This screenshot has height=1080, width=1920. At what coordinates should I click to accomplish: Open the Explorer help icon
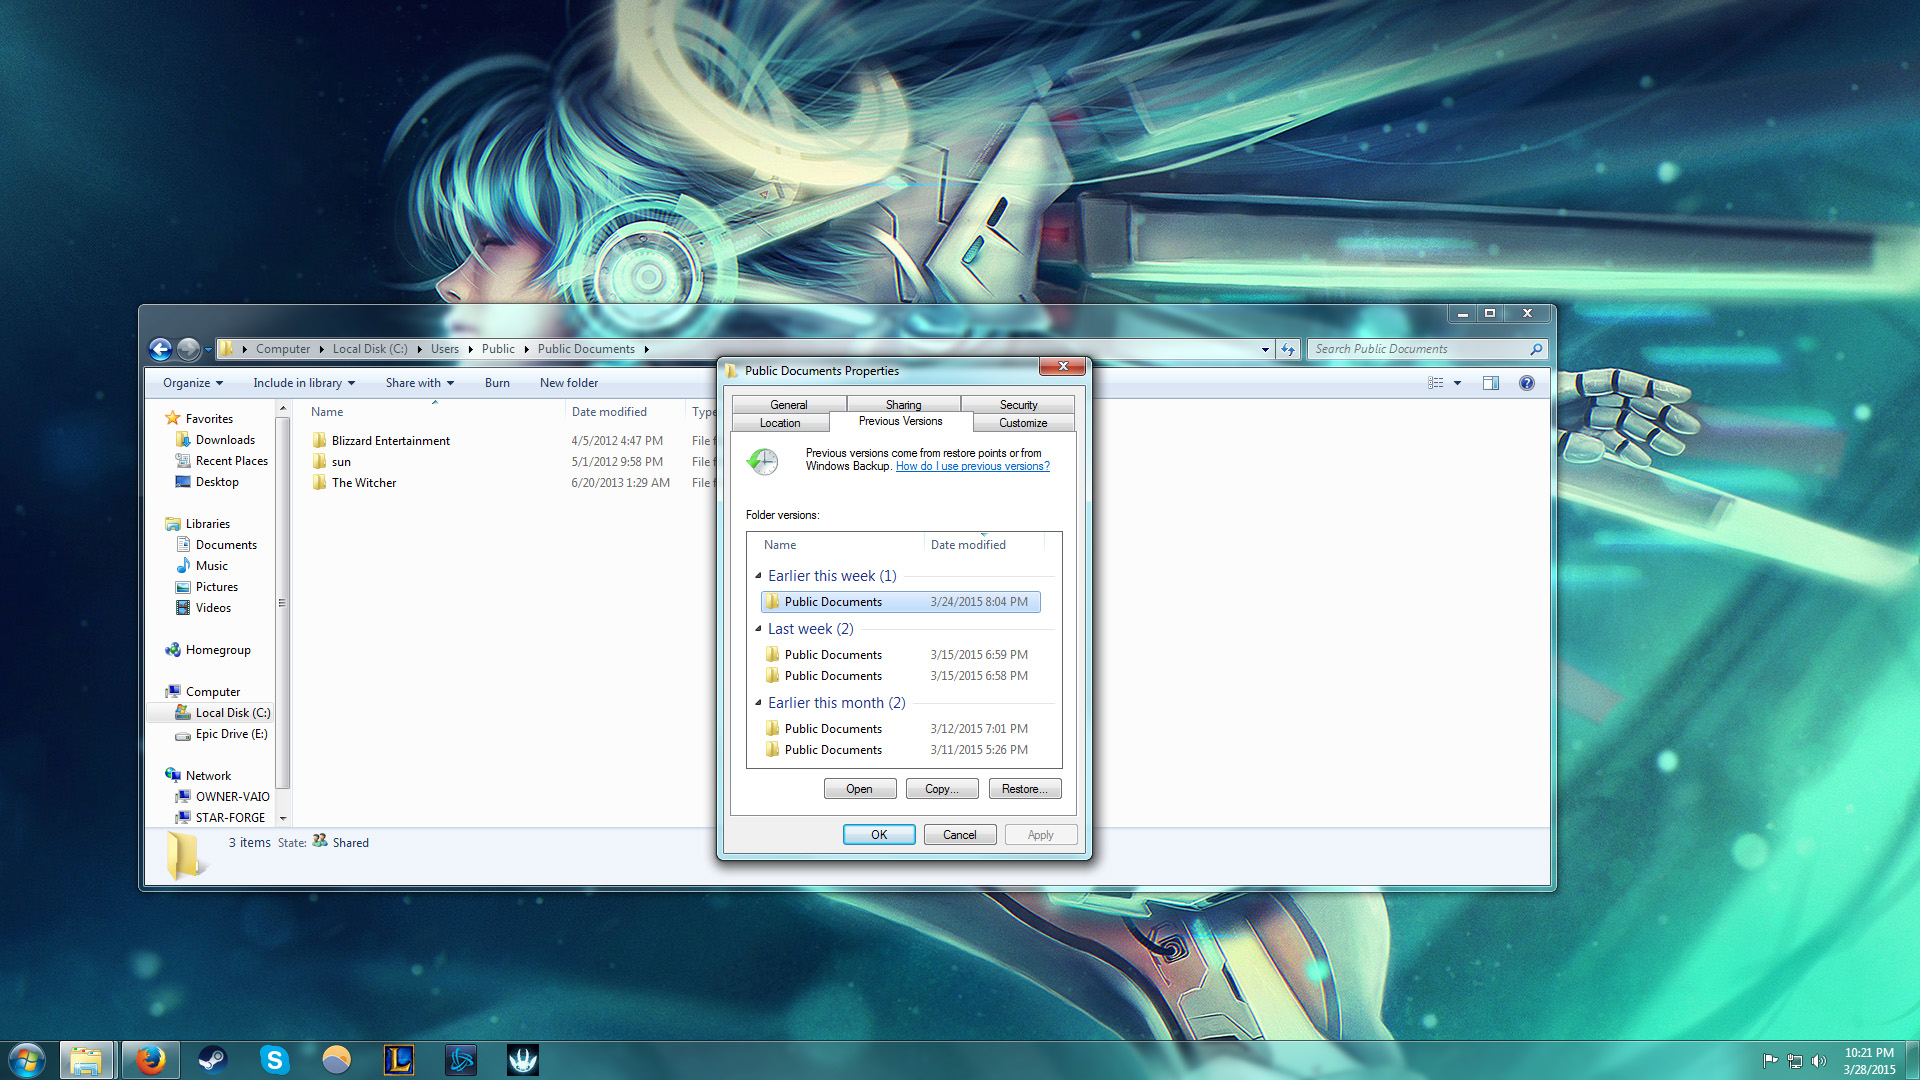(1527, 383)
